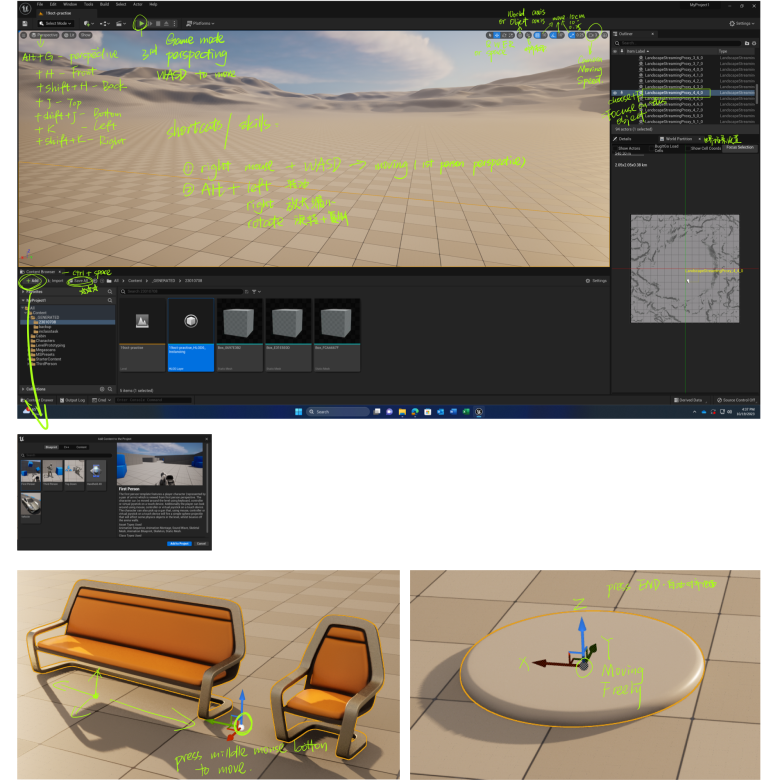Viewport: 780px width, 780px height.
Task: Toggle visibility of LandscapeStreamingProxy_4_4_0
Action: point(615,93)
